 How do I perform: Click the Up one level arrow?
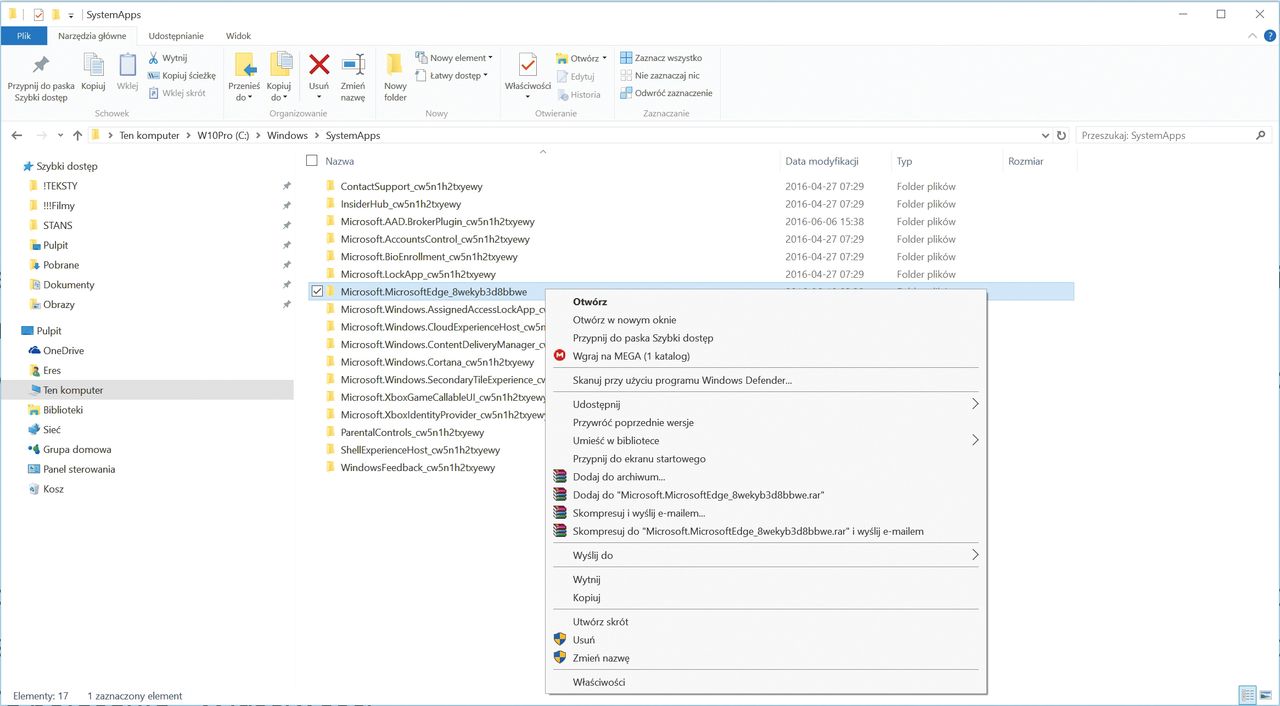pyautogui.click(x=77, y=135)
